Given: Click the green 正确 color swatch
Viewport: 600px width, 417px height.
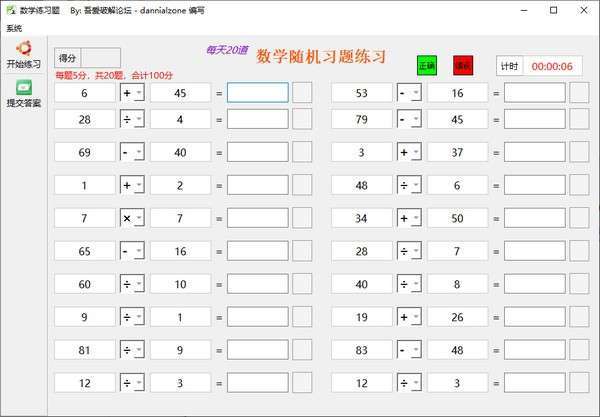Looking at the screenshot, I should tap(427, 66).
